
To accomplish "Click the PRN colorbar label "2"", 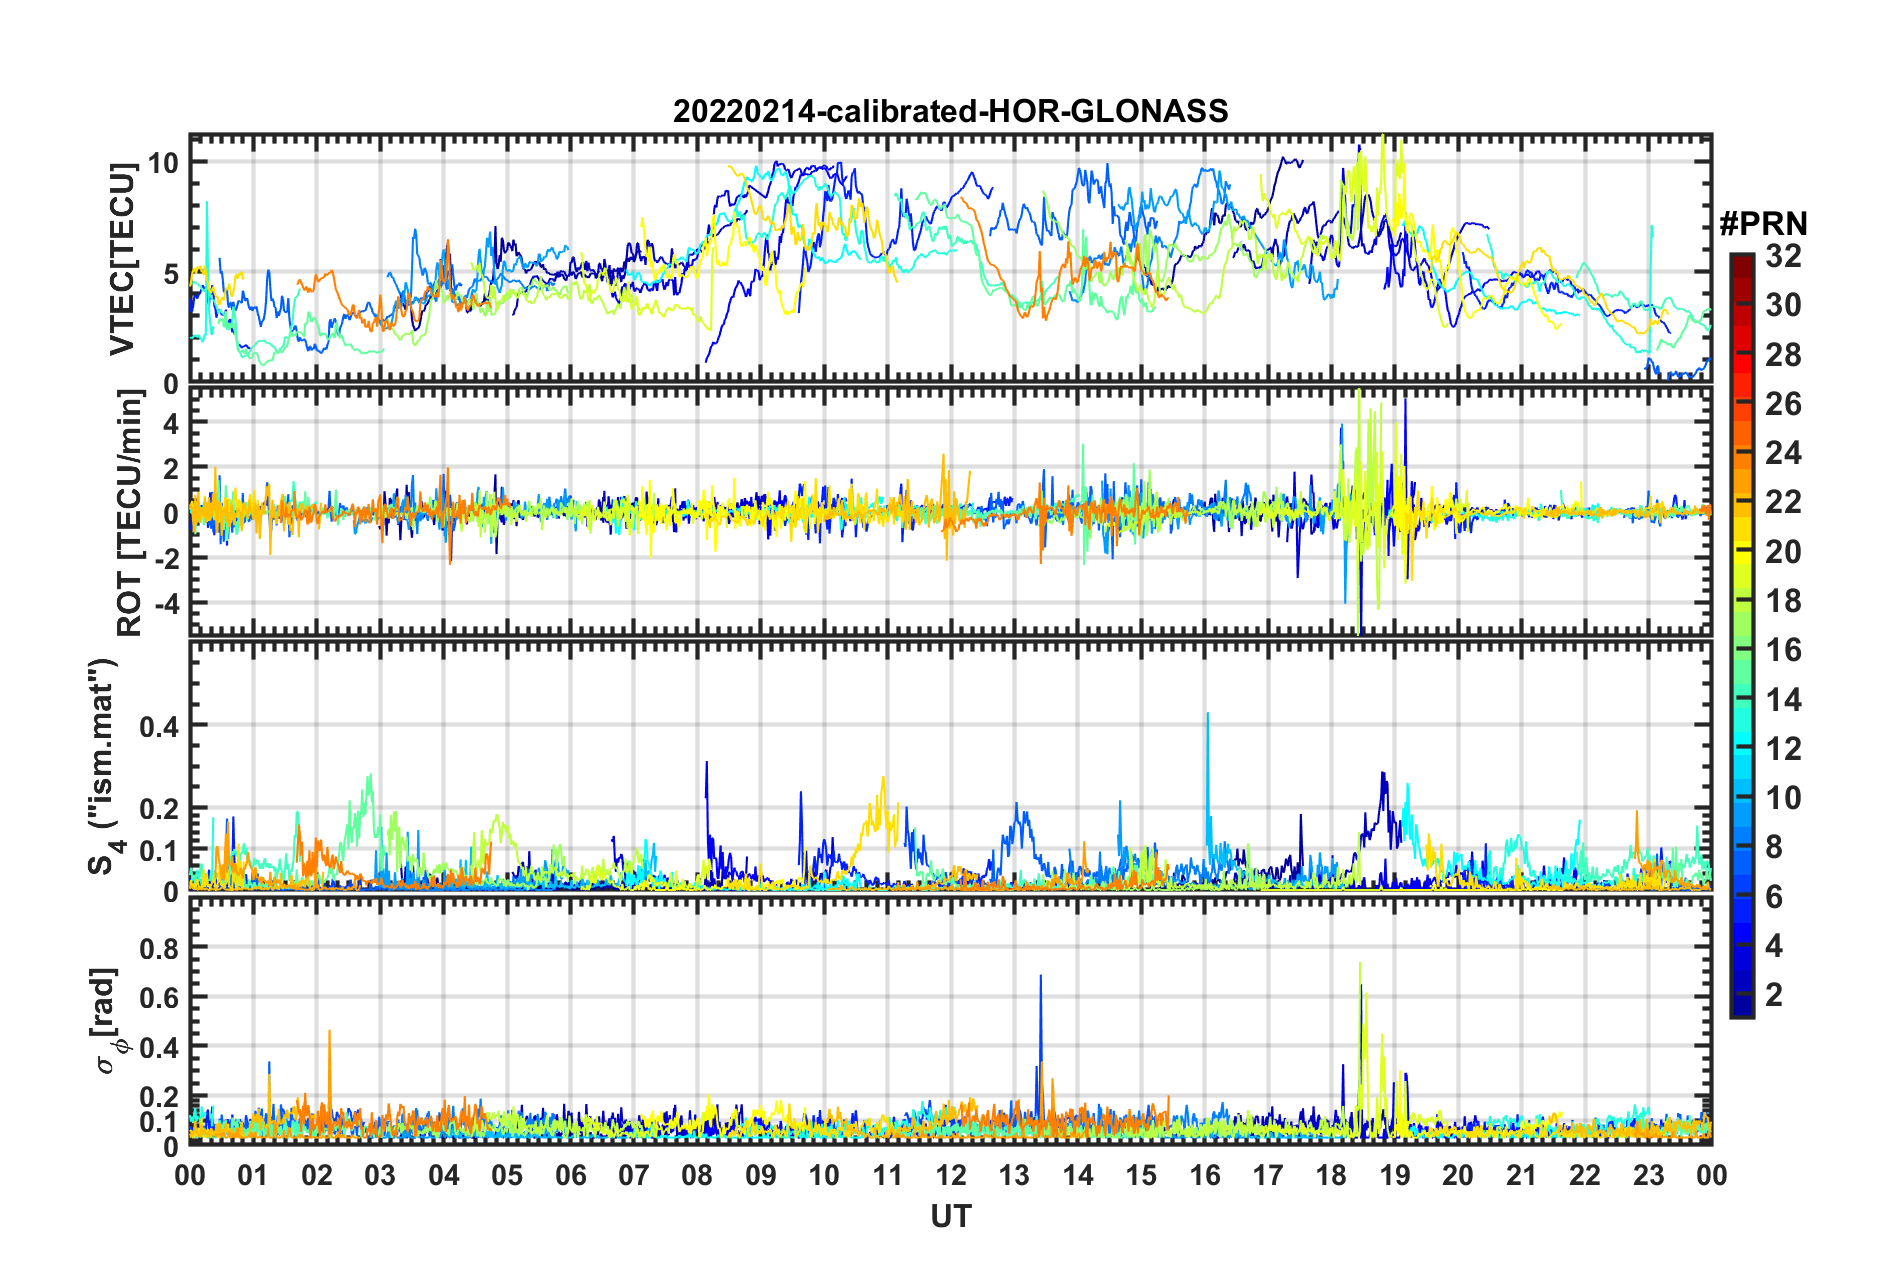I will coord(1774,995).
